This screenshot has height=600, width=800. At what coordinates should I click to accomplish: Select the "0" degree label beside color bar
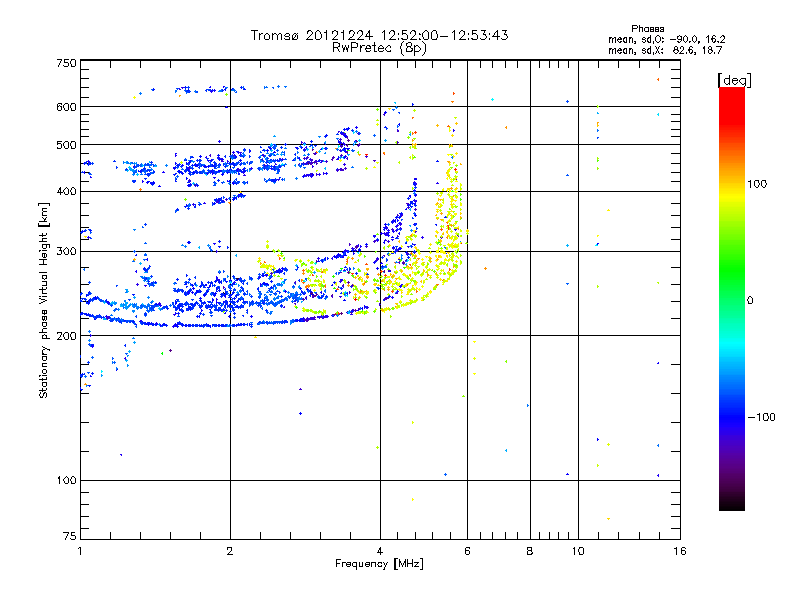(750, 301)
